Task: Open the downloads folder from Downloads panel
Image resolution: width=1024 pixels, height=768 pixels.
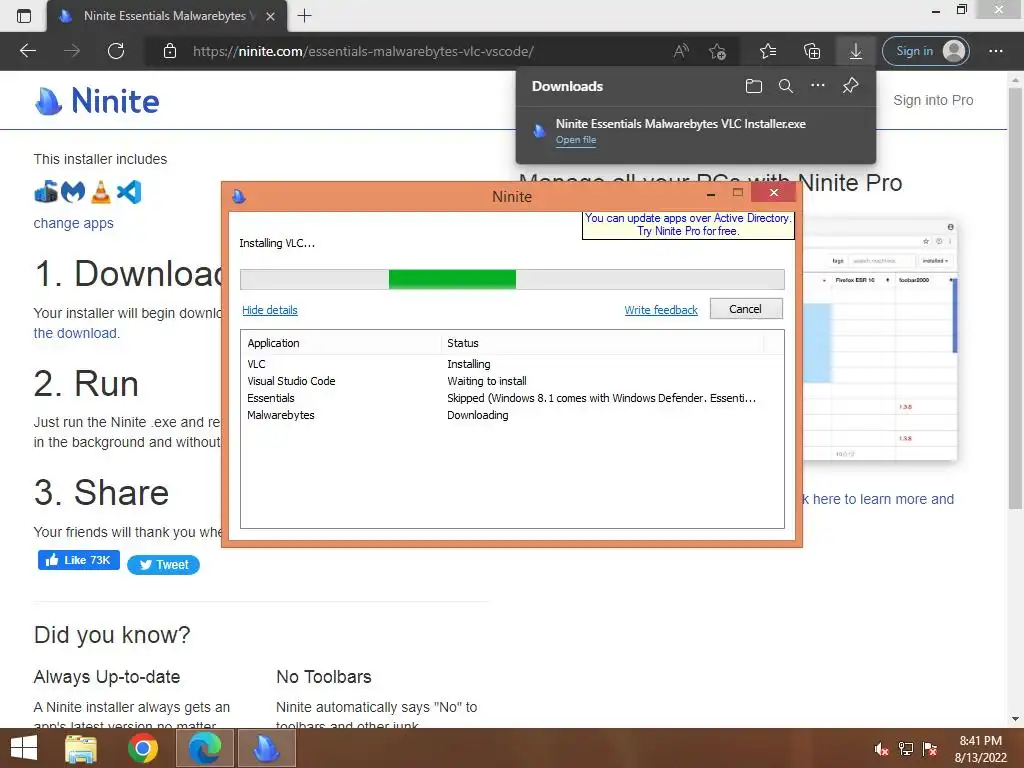Action: [x=754, y=86]
